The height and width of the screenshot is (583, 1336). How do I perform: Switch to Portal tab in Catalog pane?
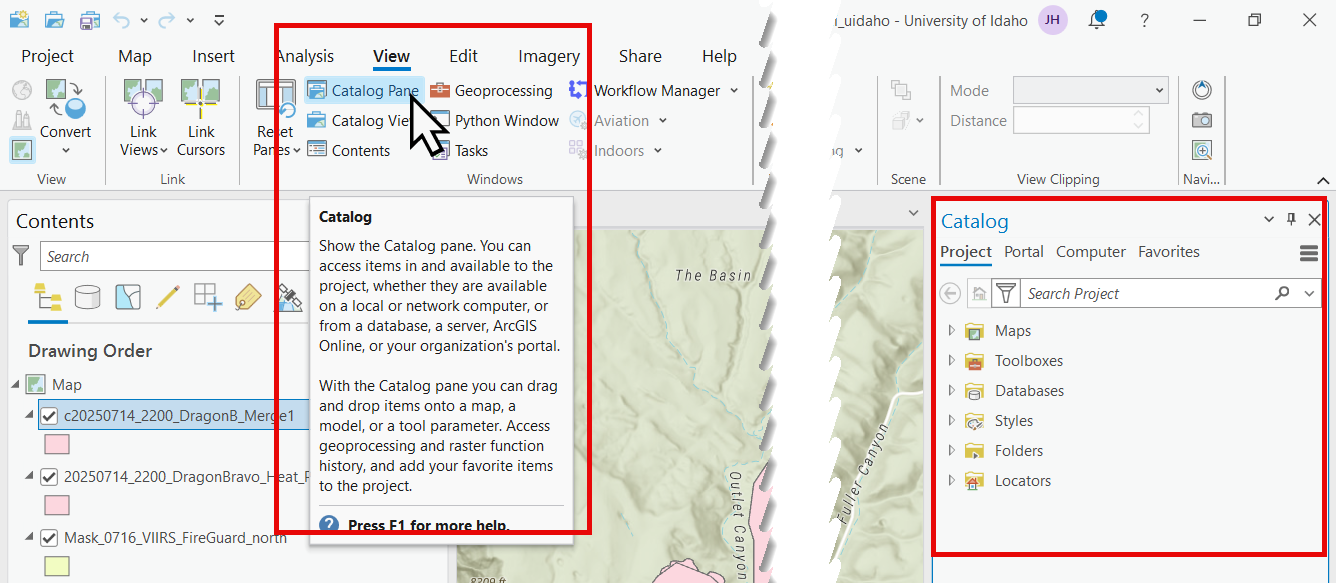click(1024, 252)
